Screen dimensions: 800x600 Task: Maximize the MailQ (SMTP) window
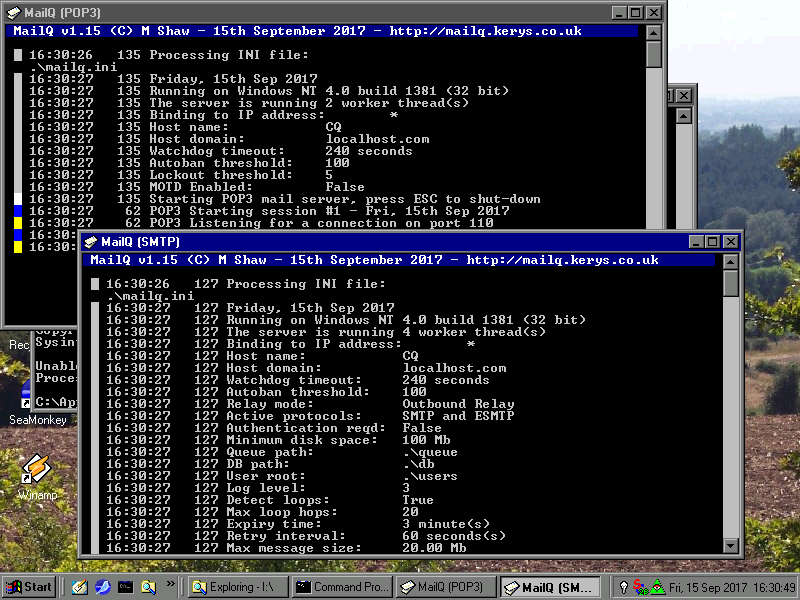[x=712, y=242]
